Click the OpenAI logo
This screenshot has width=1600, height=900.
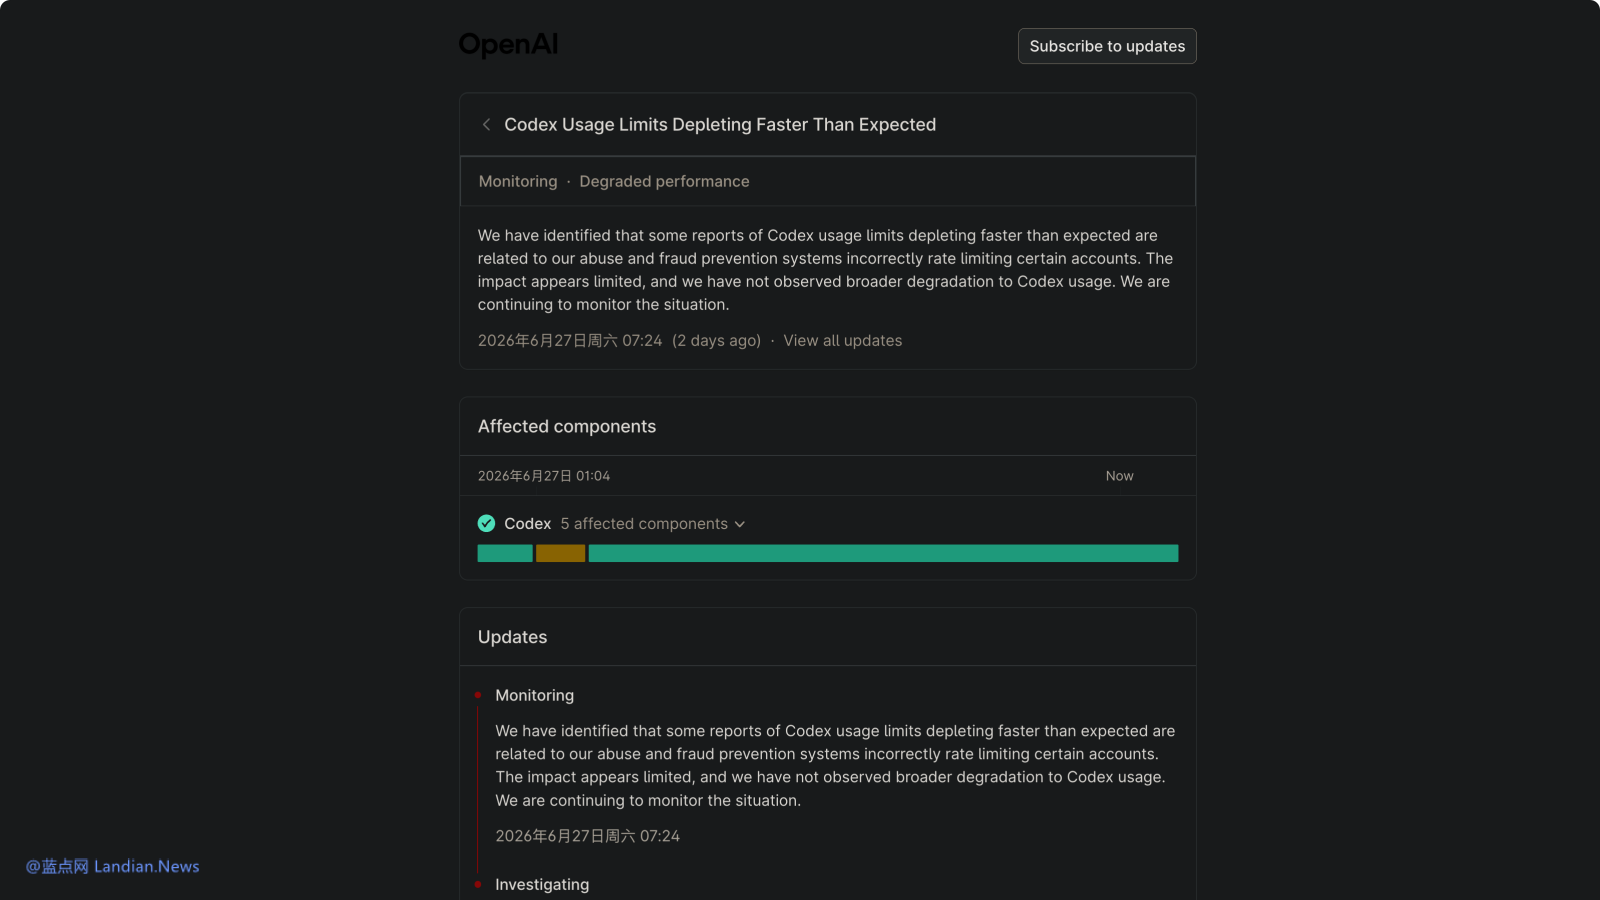(508, 45)
